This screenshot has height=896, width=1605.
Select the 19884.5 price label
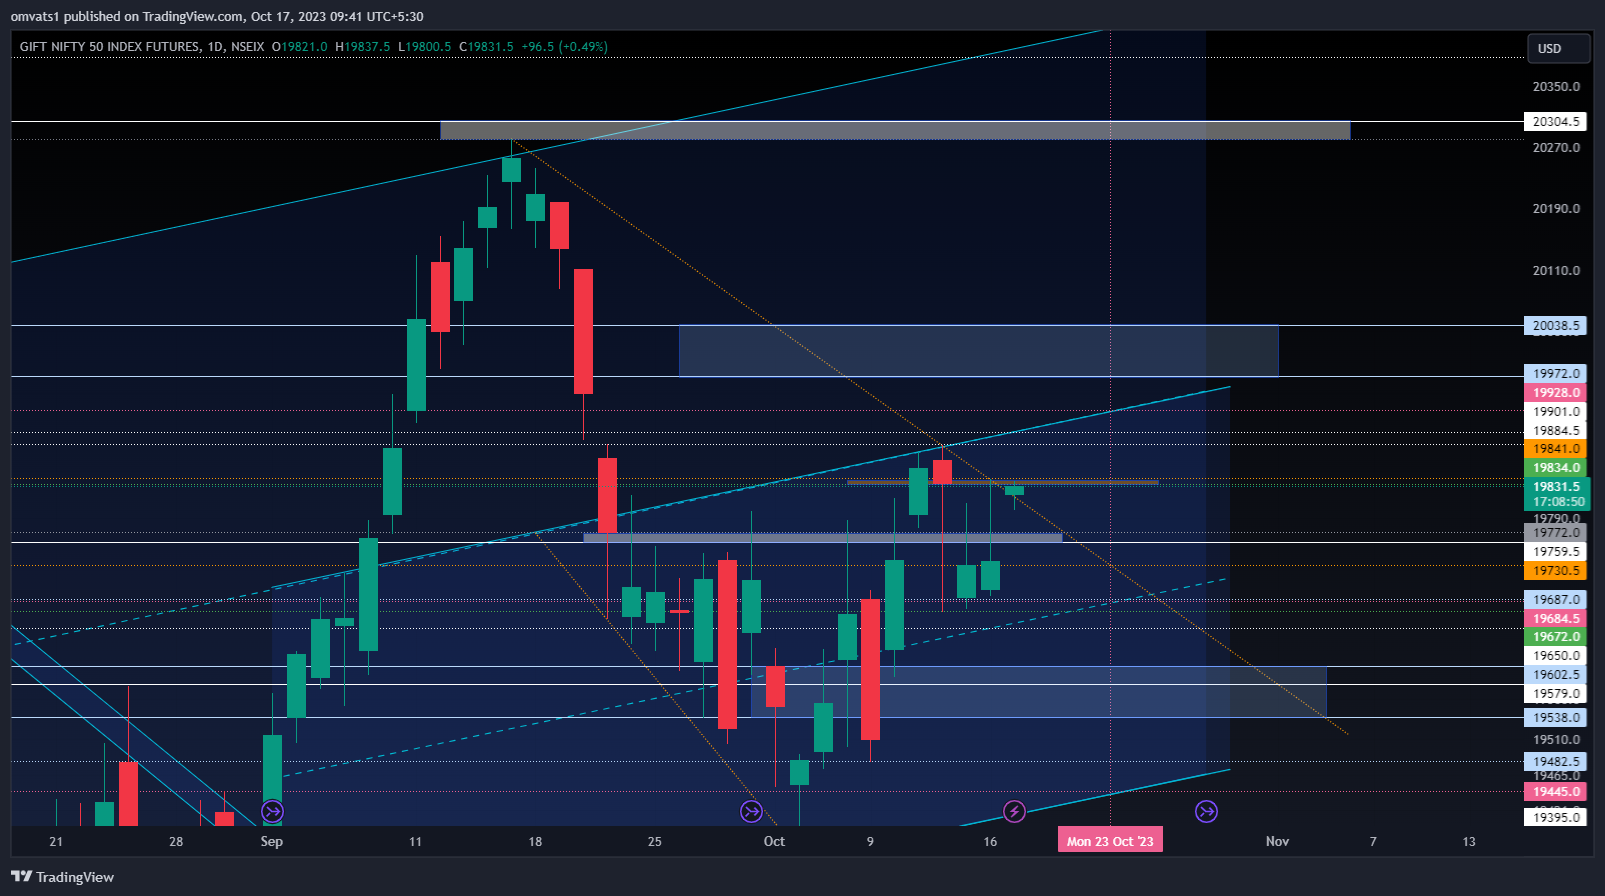pos(1556,431)
